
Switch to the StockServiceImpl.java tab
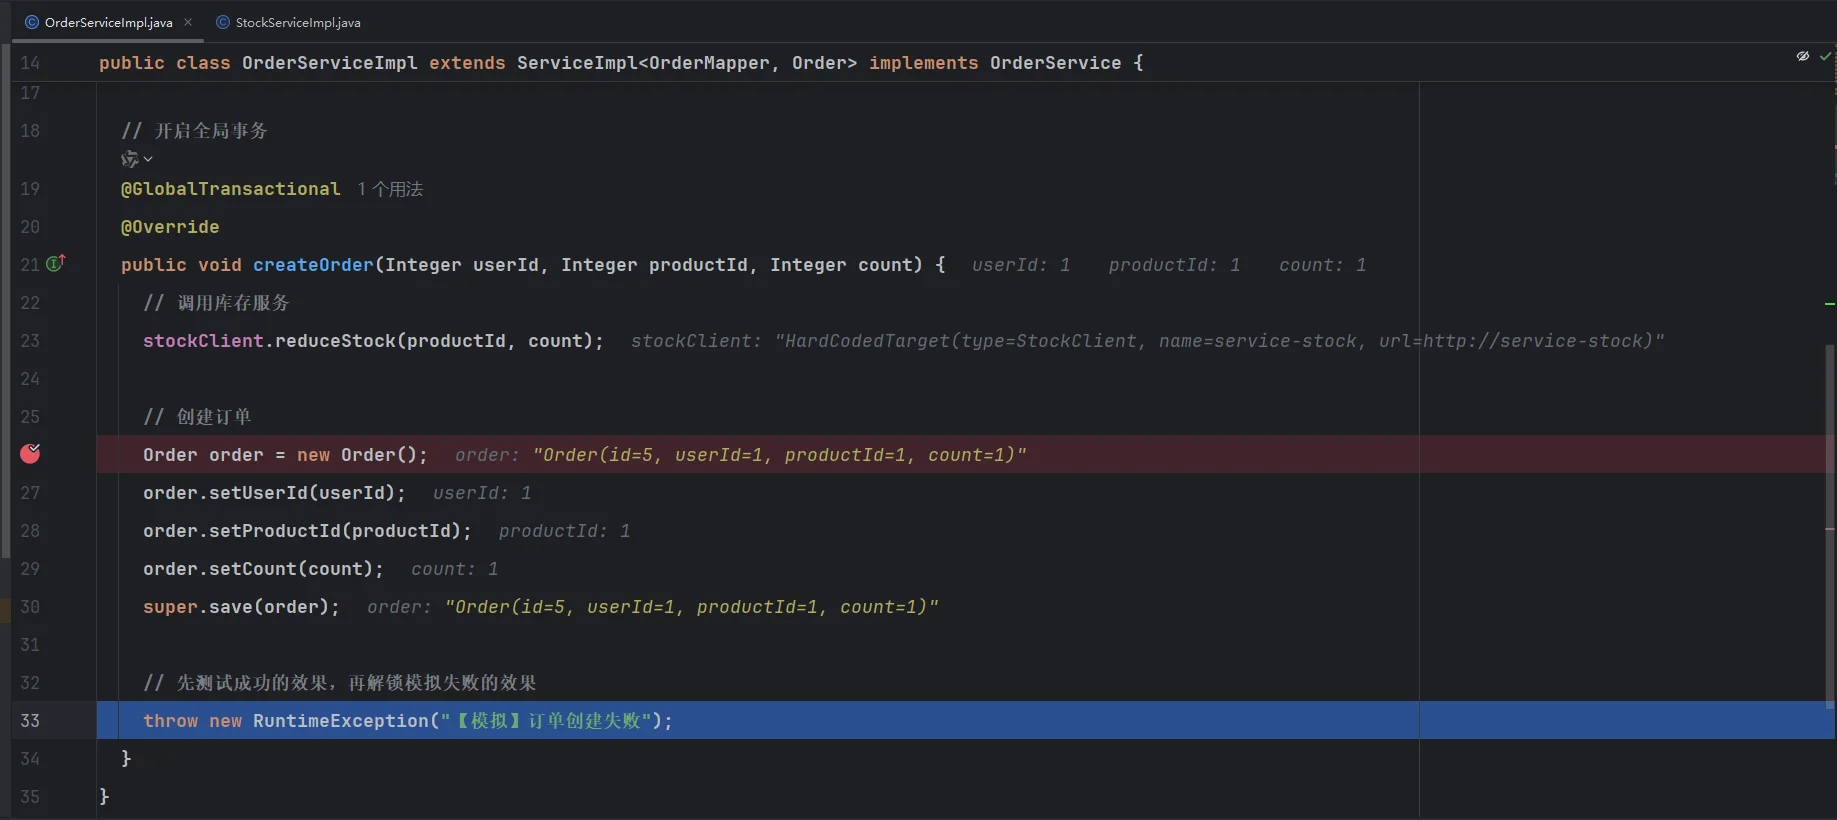(x=288, y=22)
